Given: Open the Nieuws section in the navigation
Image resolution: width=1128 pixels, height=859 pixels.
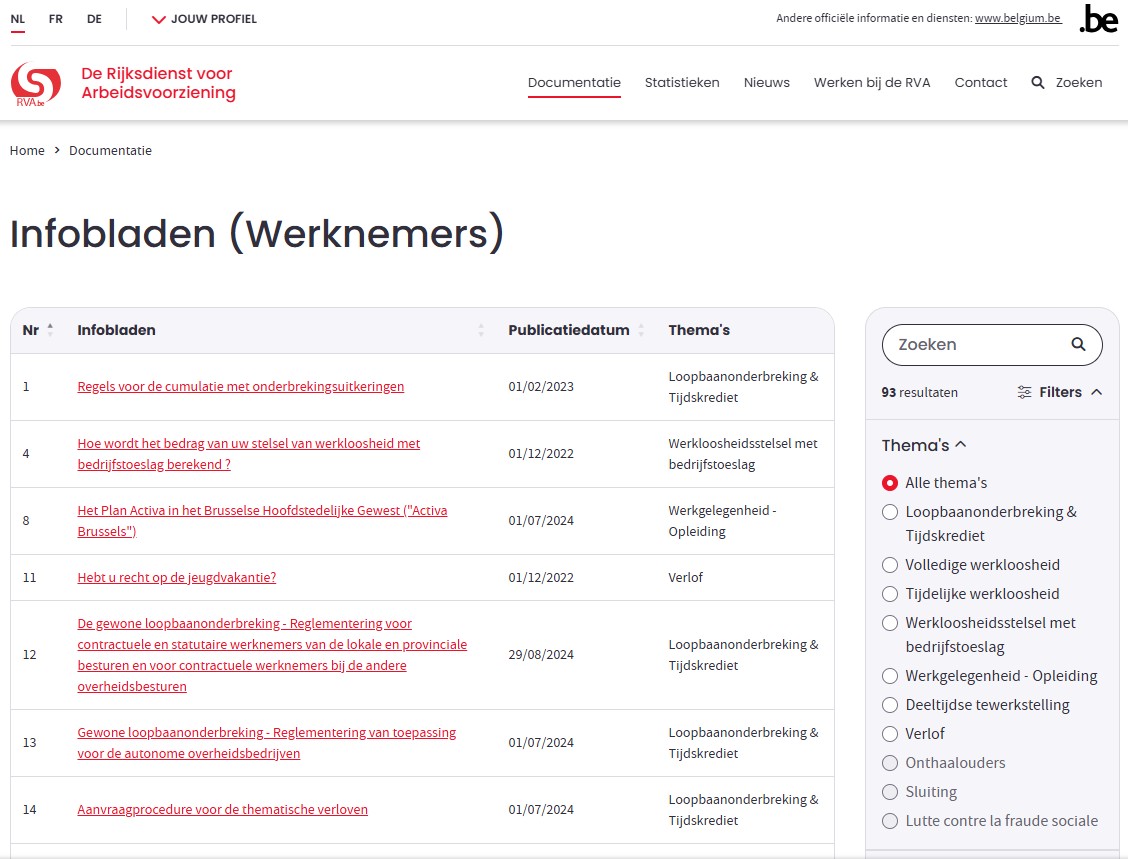Looking at the screenshot, I should pos(767,82).
